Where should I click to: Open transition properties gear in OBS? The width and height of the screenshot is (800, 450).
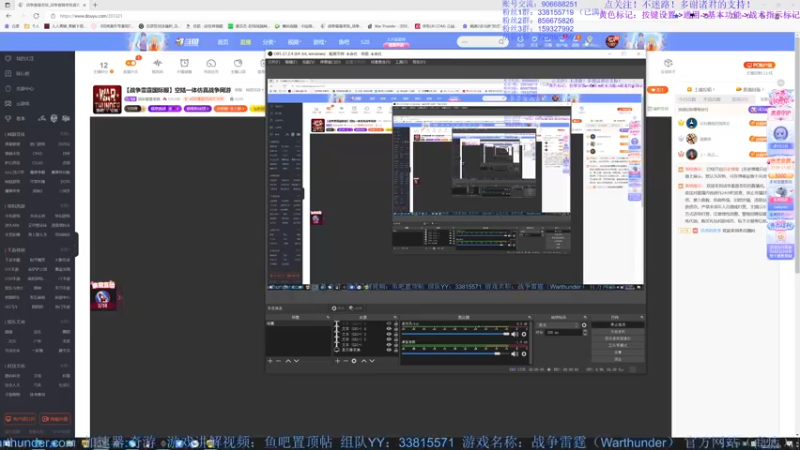click(x=584, y=325)
